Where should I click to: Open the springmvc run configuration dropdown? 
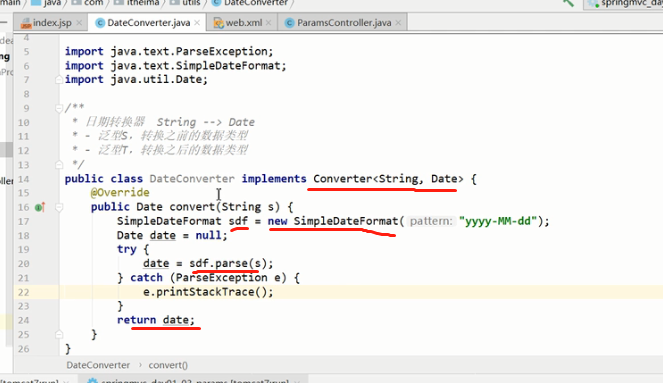(623, 3)
